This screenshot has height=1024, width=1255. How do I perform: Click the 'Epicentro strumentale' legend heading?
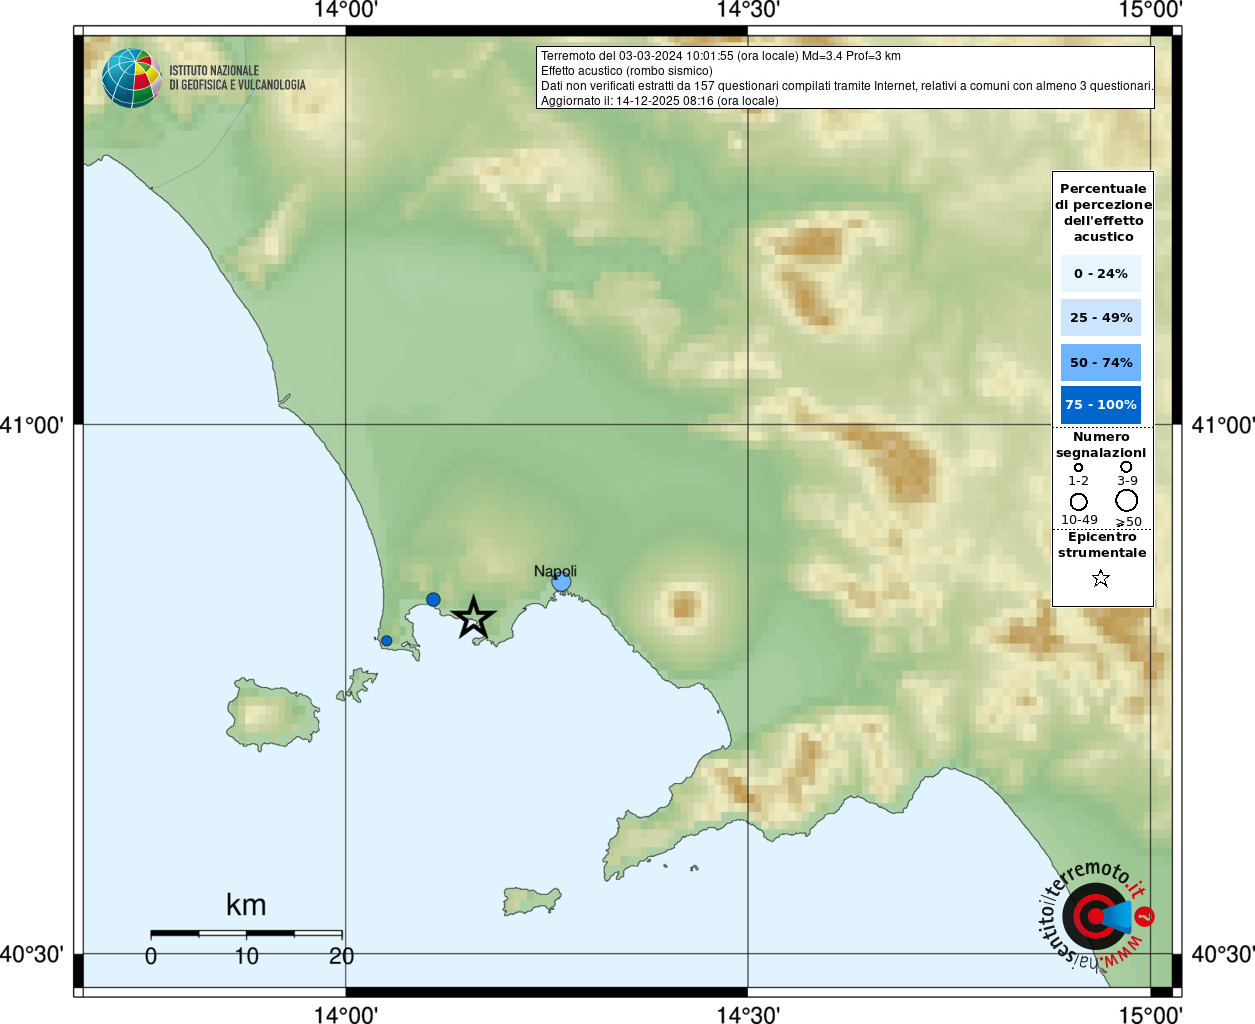tap(1102, 545)
